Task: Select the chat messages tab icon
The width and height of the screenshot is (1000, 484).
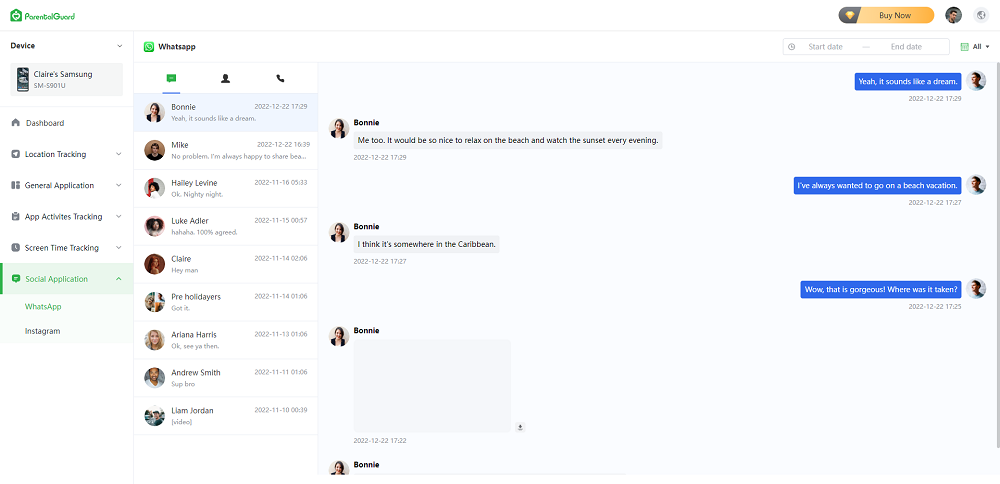Action: click(171, 78)
